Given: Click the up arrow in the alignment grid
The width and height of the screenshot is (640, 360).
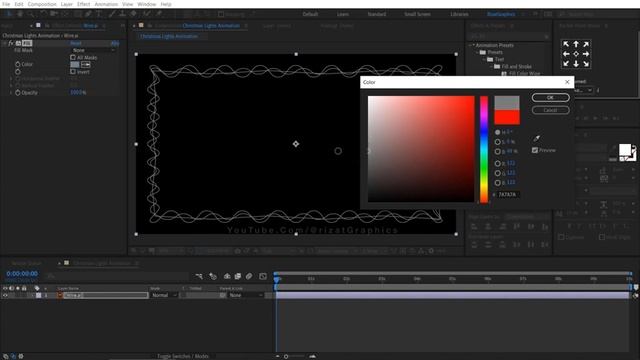Looking at the screenshot, I should coord(576,44).
